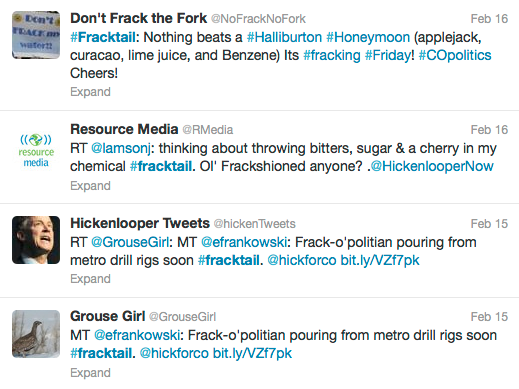519x389 pixels.
Task: Click @GrouseGirl mention in the retweet
Action: [x=130, y=242]
